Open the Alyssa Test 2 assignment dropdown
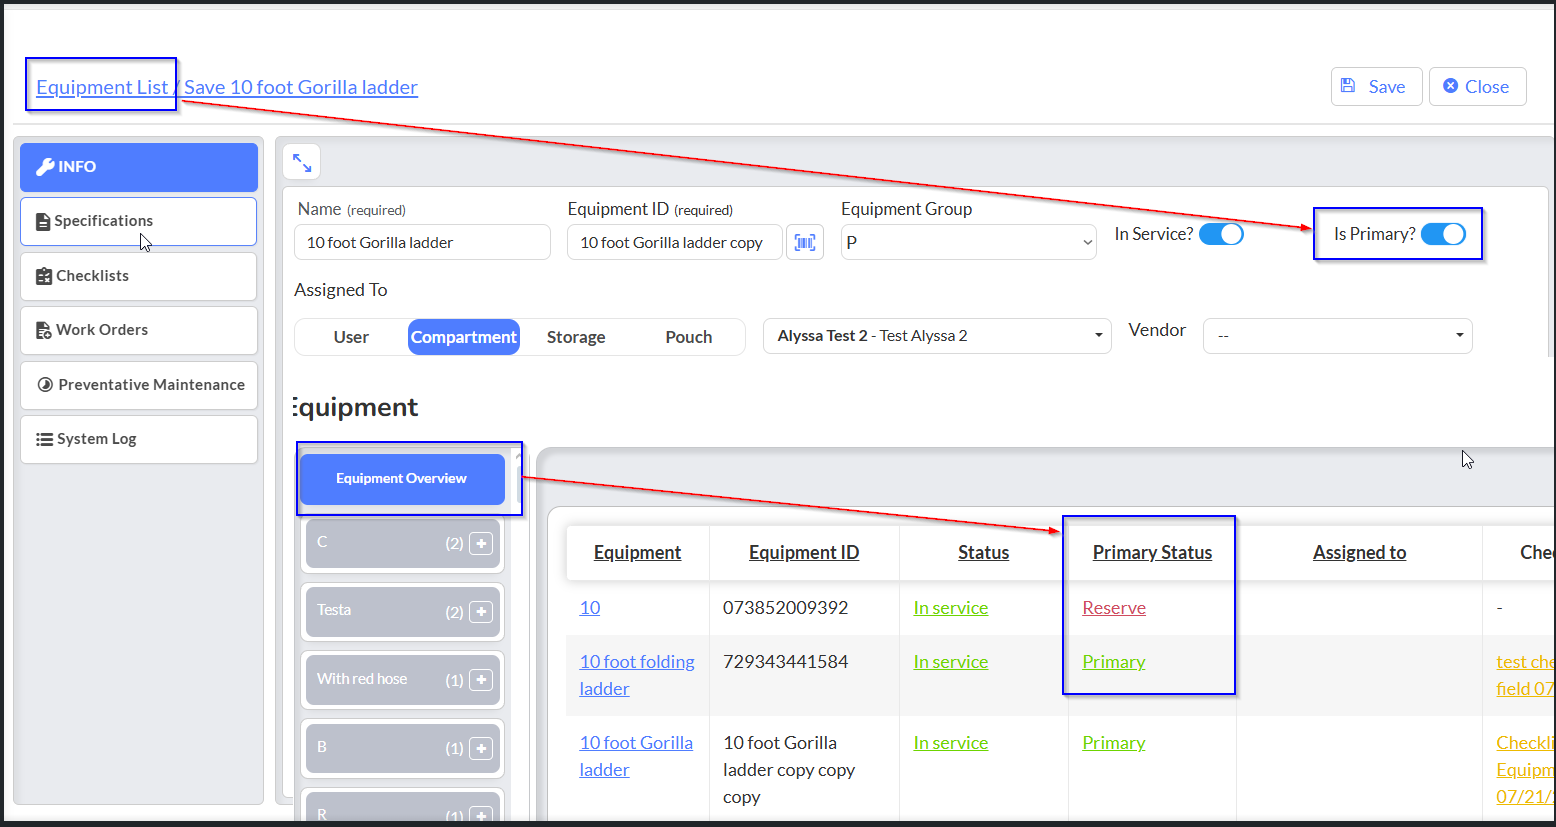This screenshot has width=1556, height=827. click(937, 336)
